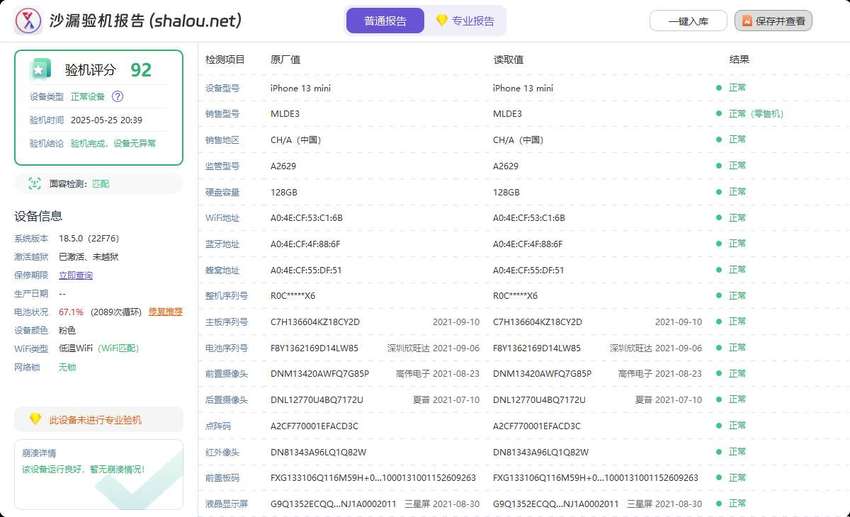The width and height of the screenshot is (850, 517).
Task: Click the 结果 column header
Action: point(739,60)
